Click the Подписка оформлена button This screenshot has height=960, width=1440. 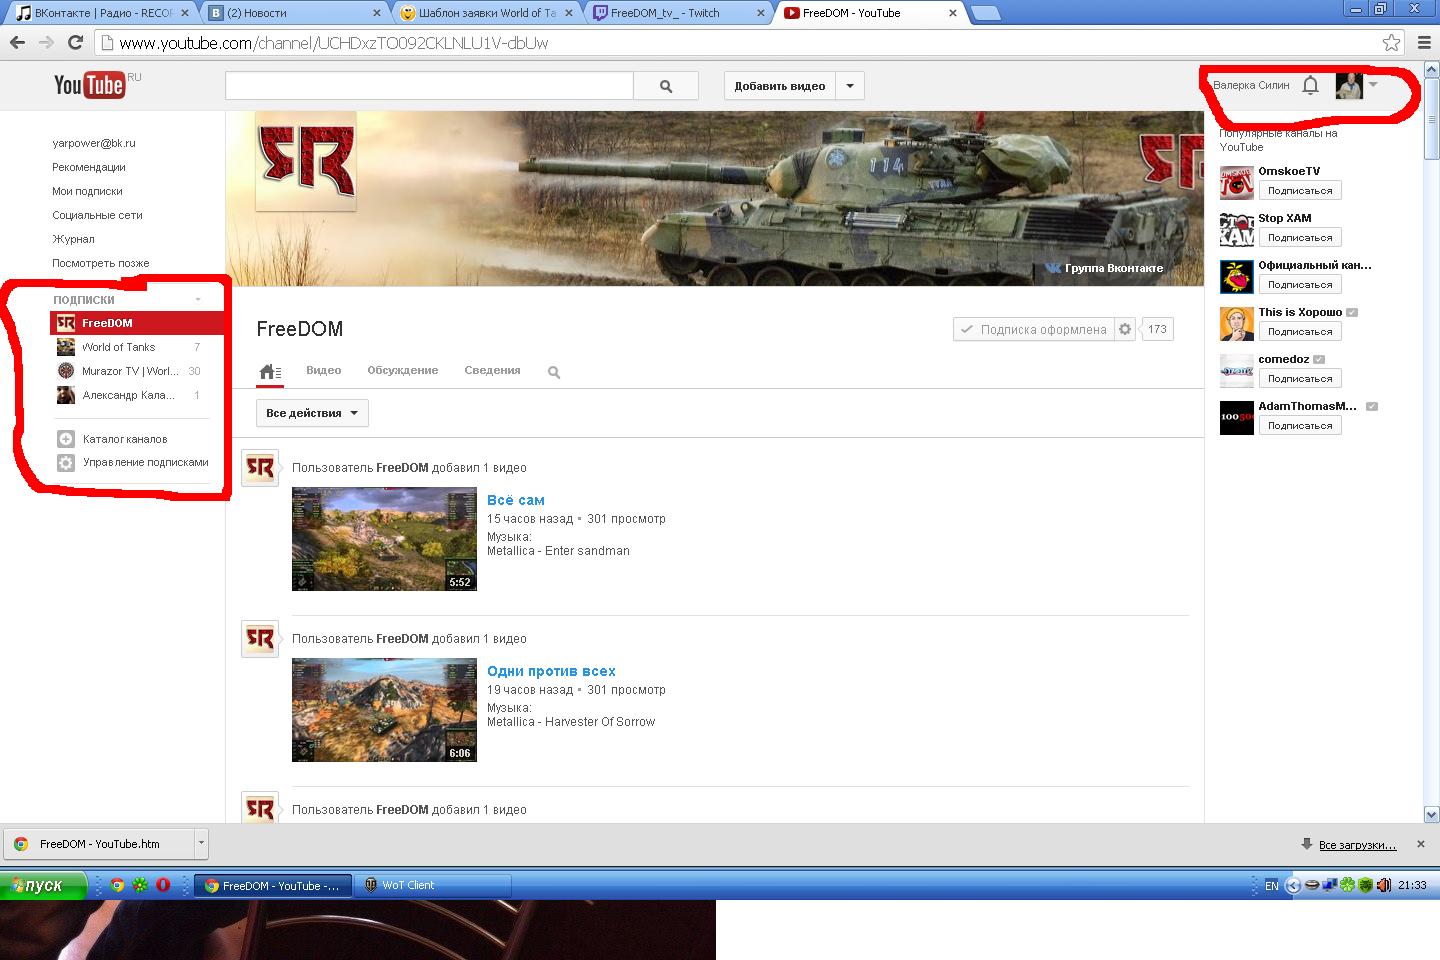(1033, 329)
